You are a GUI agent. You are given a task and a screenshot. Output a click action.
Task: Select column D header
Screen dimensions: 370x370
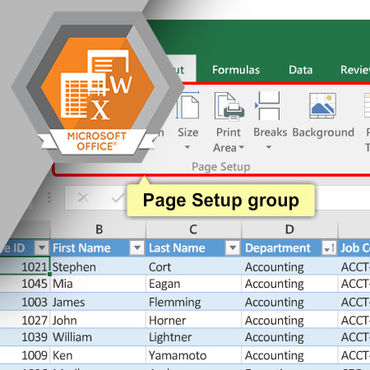point(289,229)
